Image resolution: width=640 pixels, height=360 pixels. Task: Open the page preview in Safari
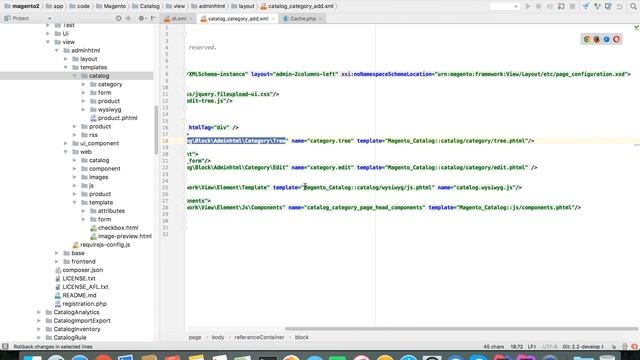click(x=607, y=39)
